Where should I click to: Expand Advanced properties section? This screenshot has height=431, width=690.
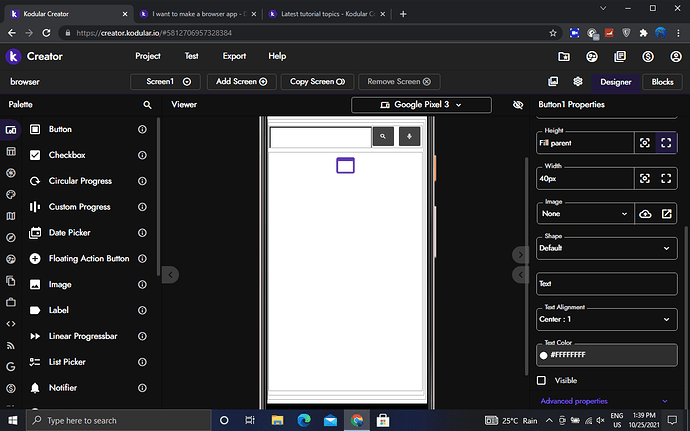[x=604, y=401]
